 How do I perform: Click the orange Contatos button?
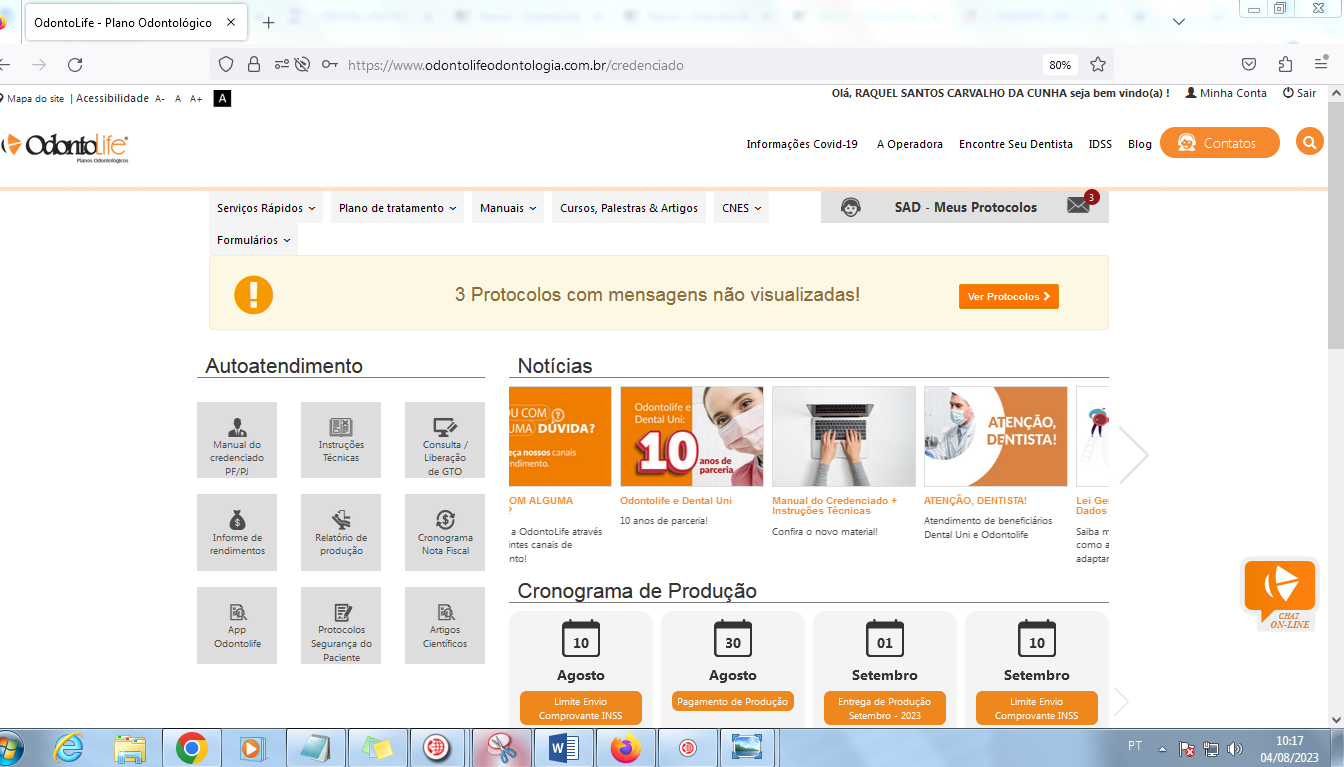pos(1220,143)
